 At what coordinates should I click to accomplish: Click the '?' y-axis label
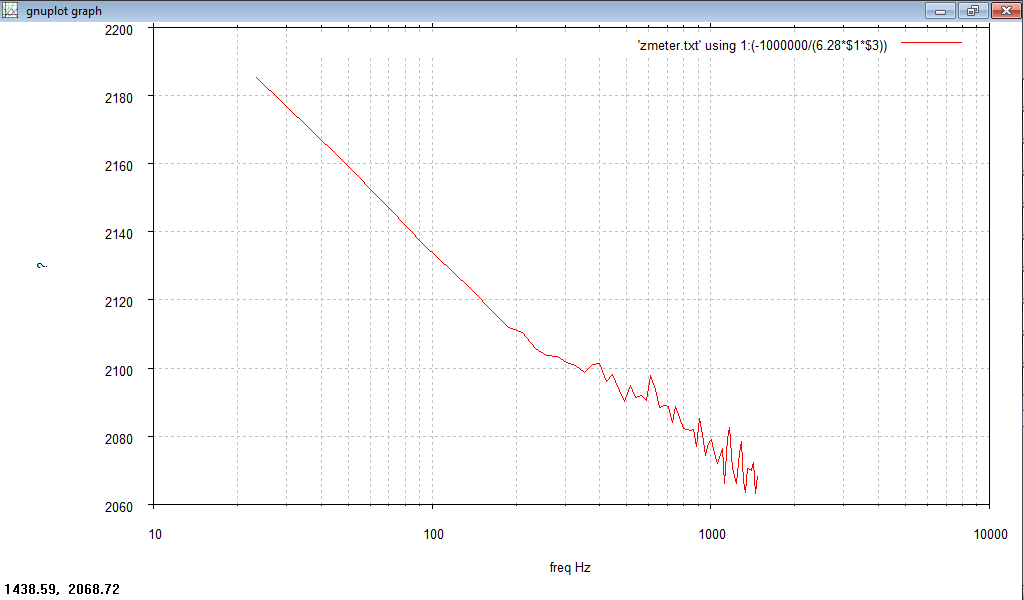(42, 266)
